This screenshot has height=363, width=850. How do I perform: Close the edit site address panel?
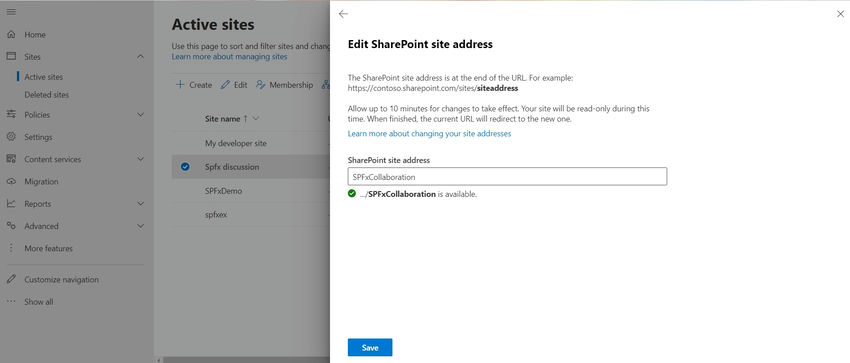tap(840, 14)
